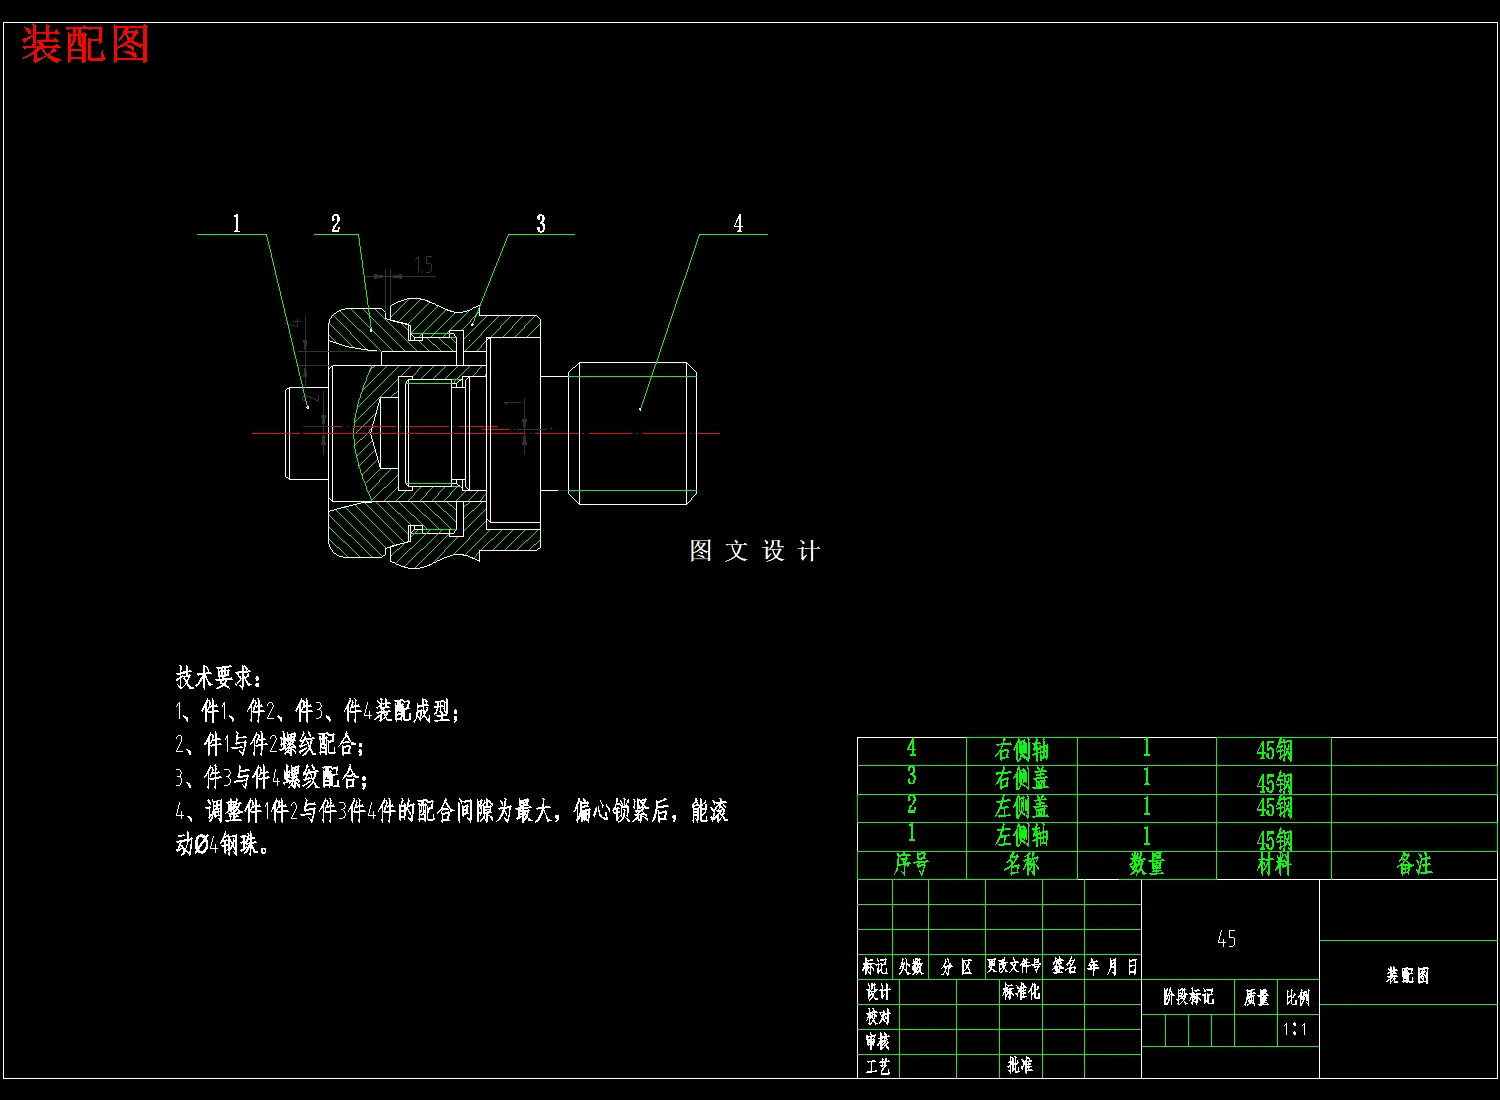Click the 右侧轴 part name cell
Screen dimensions: 1500x1100
[x=1020, y=751]
